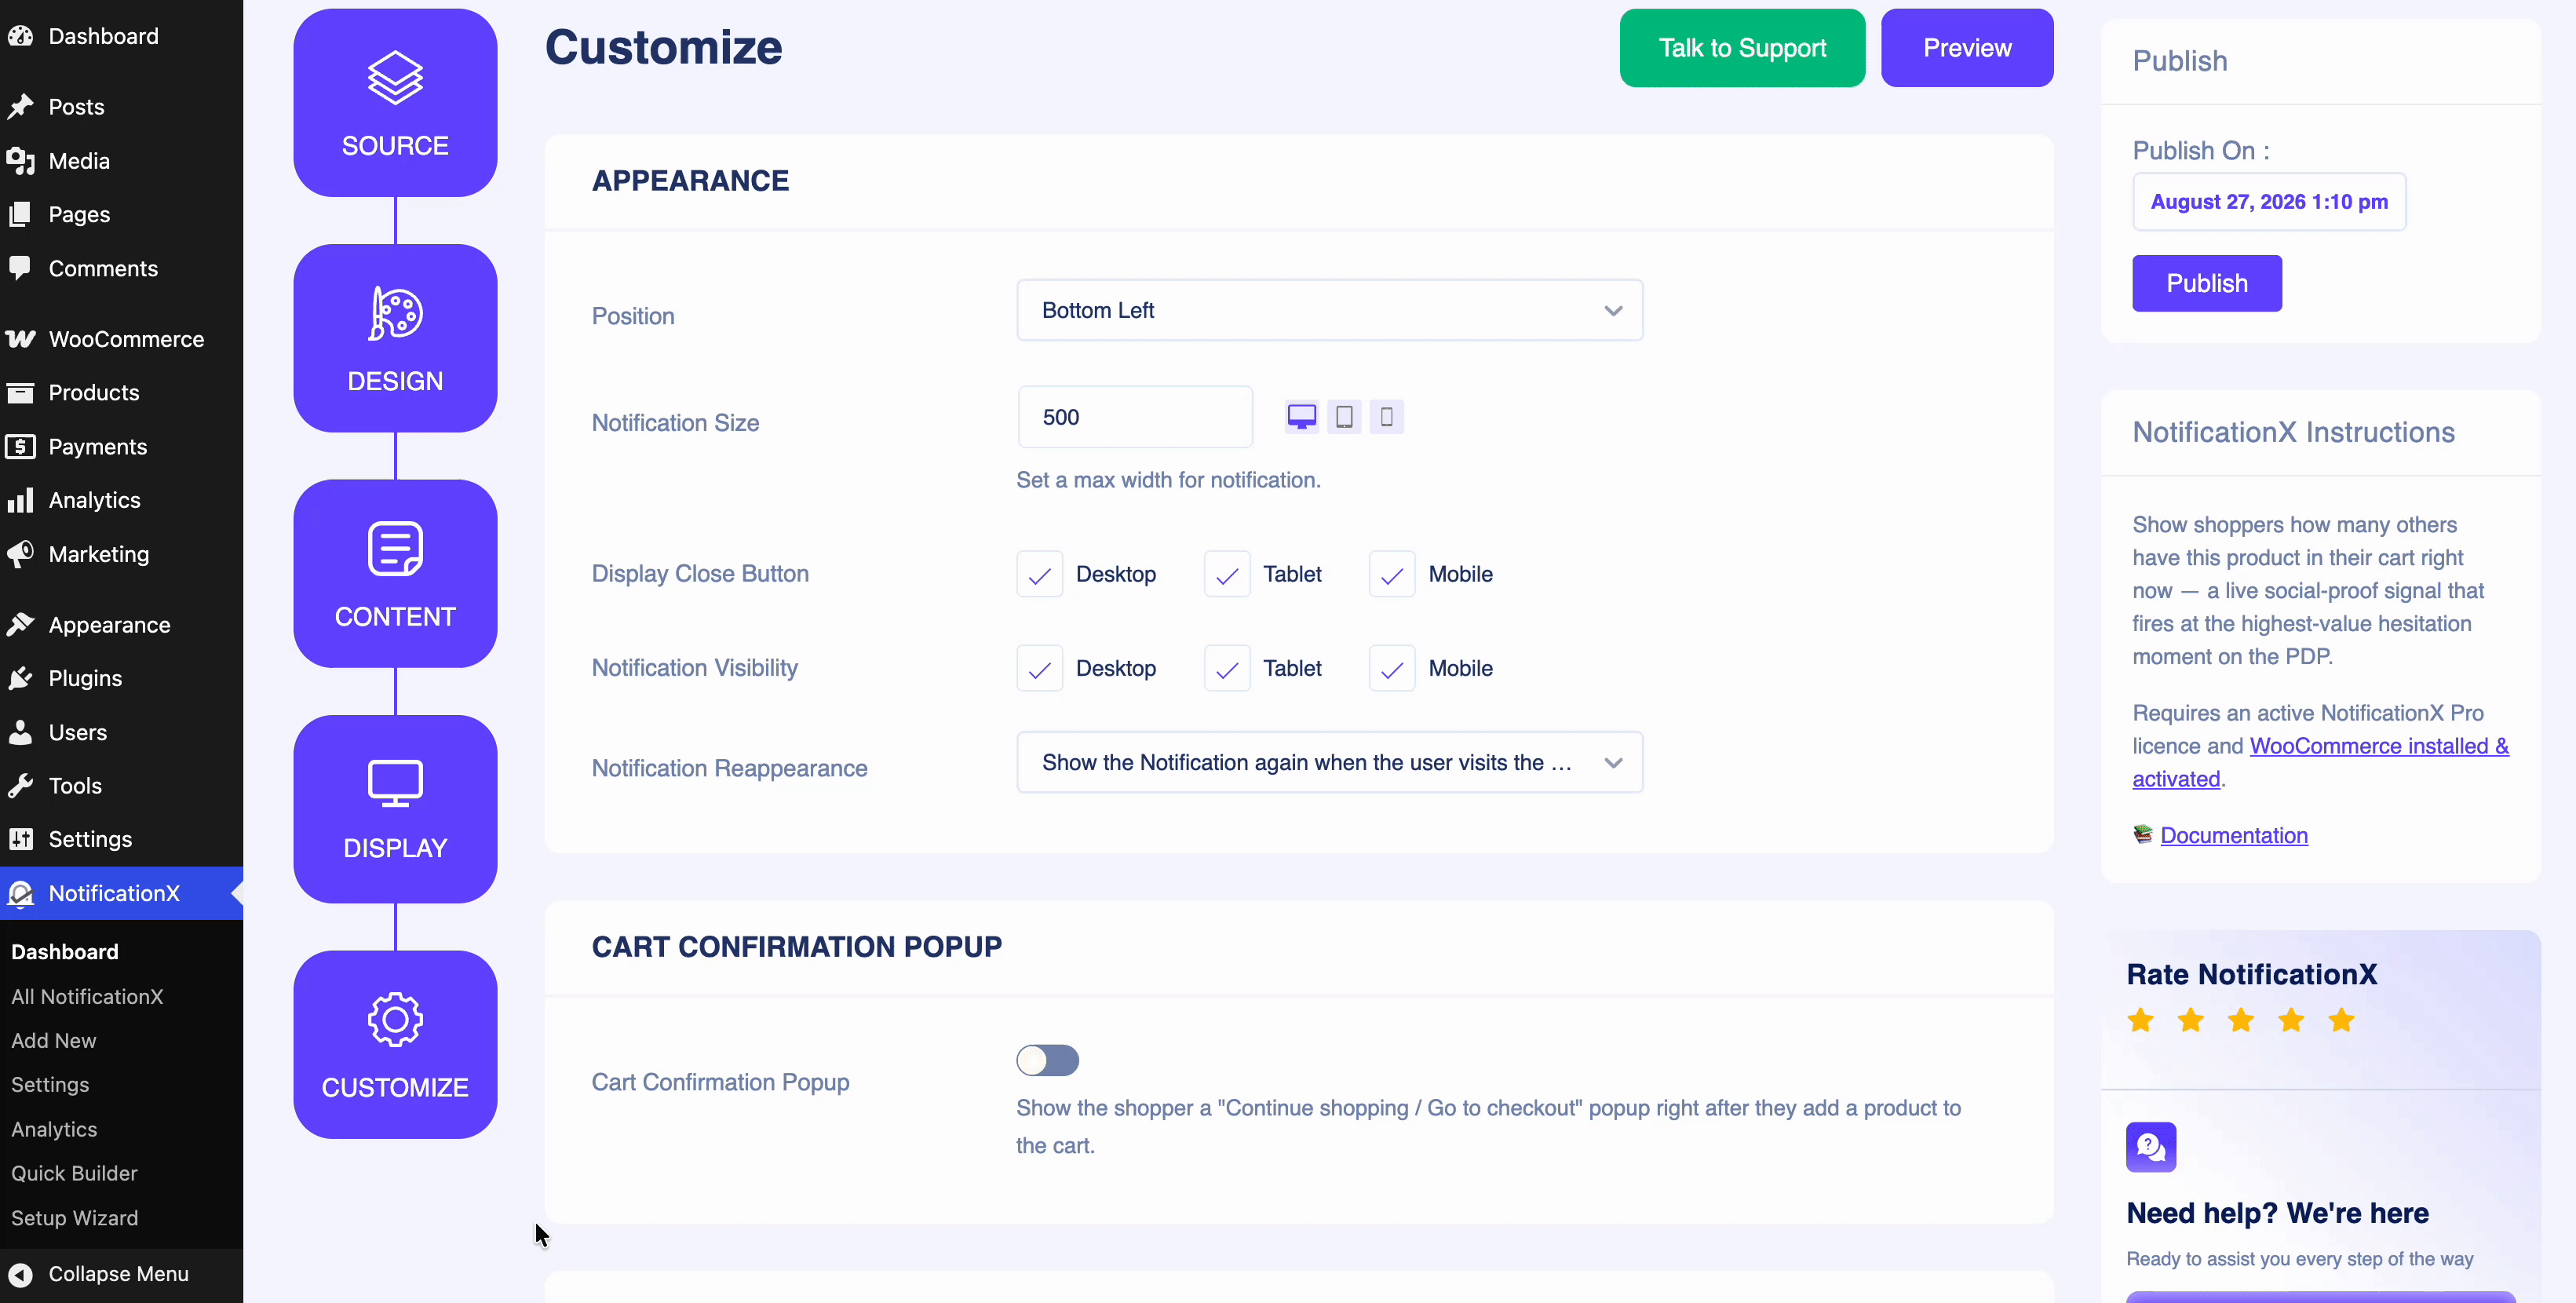Click Talk to Support button
The image size is (2576, 1303).
(x=1742, y=48)
